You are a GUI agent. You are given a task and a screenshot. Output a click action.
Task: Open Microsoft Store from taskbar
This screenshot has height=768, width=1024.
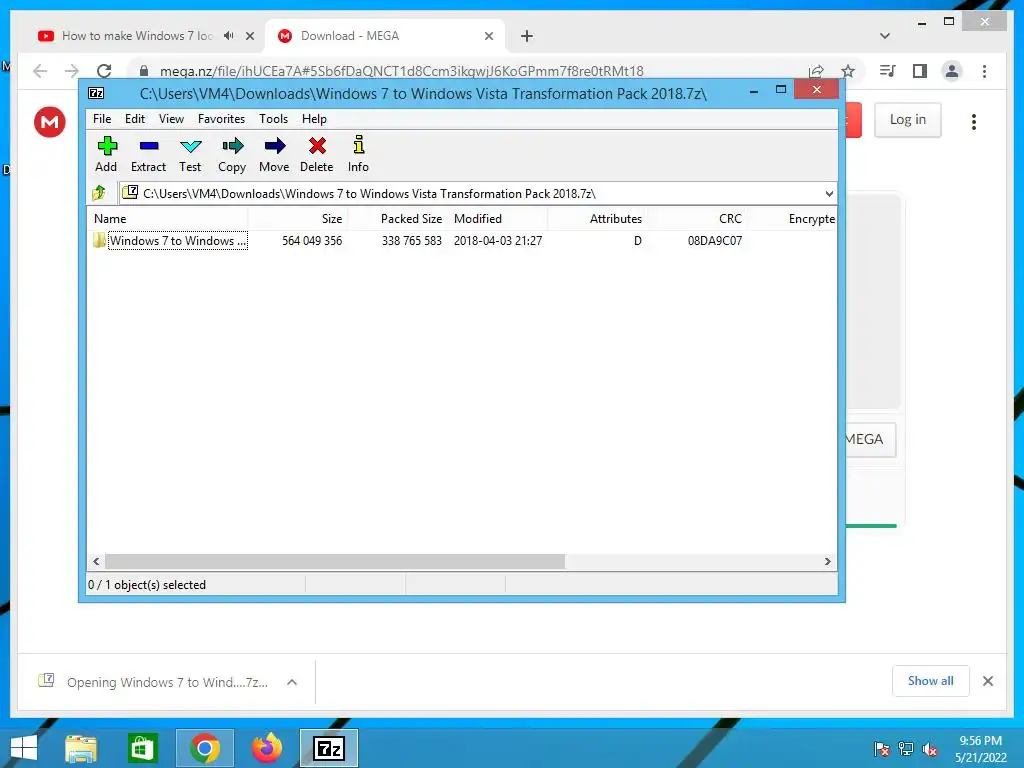(x=142, y=748)
